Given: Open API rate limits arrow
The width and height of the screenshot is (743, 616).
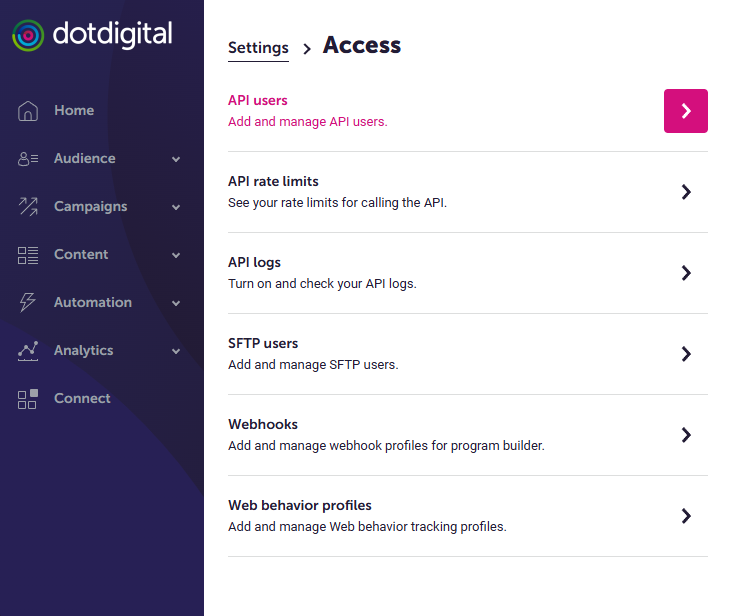Looking at the screenshot, I should click(x=686, y=192).
